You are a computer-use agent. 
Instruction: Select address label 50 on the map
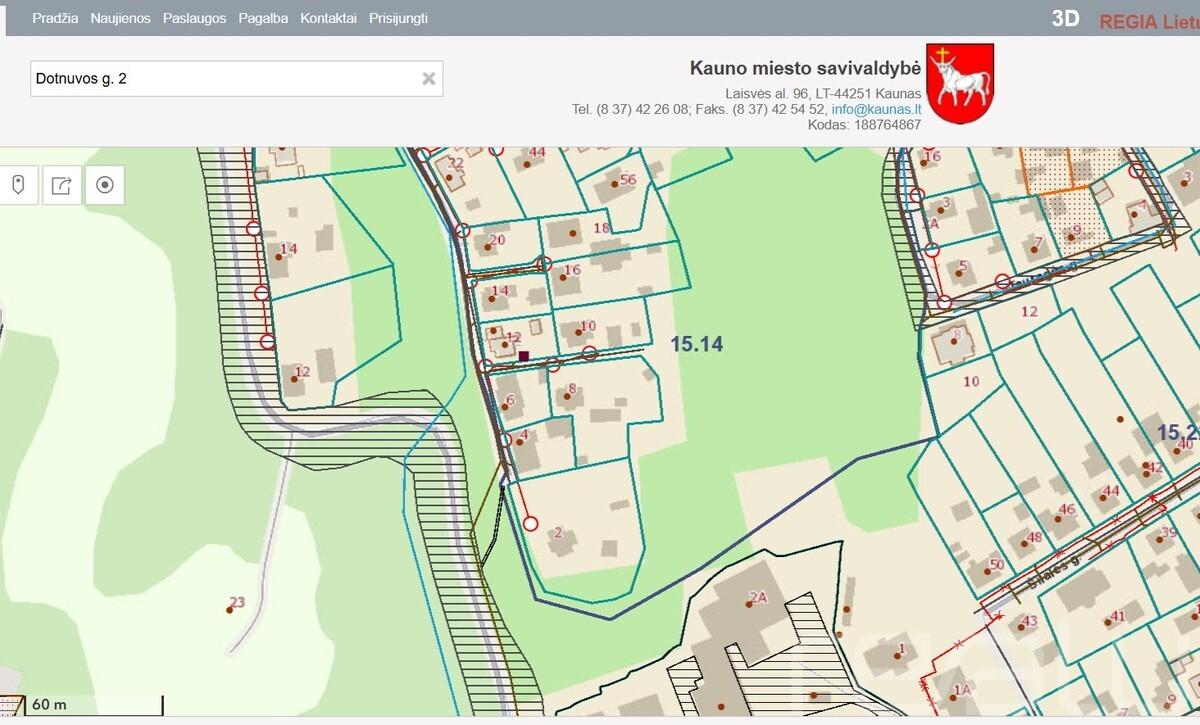tap(996, 564)
